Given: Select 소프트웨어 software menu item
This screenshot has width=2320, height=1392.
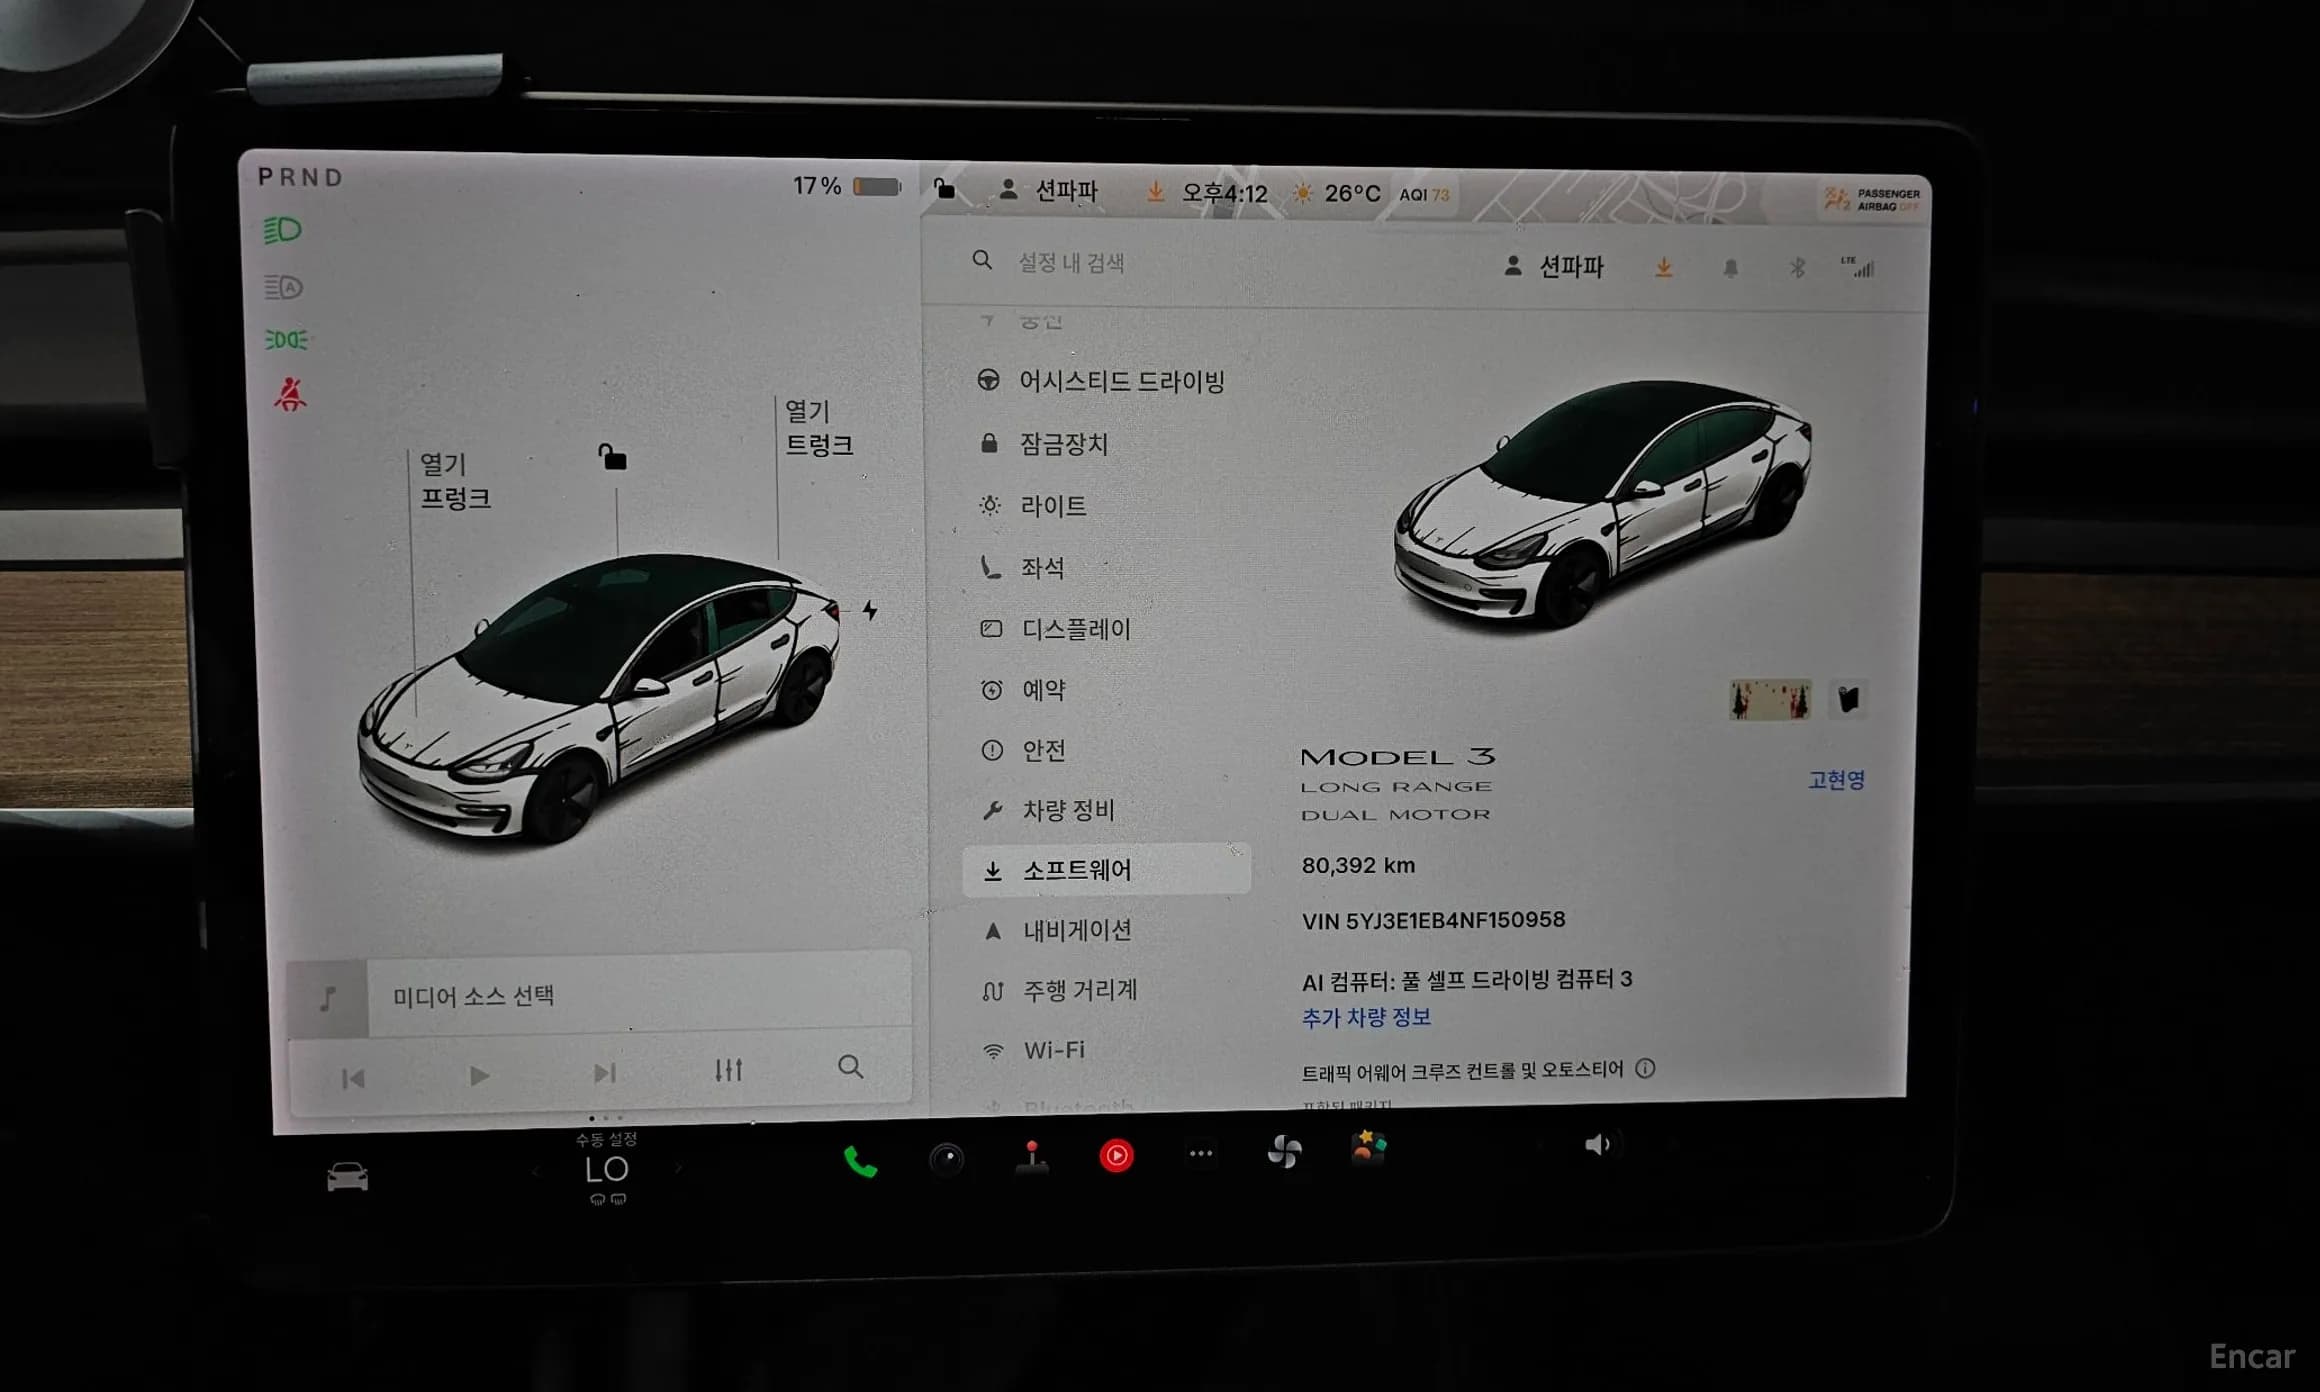Looking at the screenshot, I should coord(1106,870).
